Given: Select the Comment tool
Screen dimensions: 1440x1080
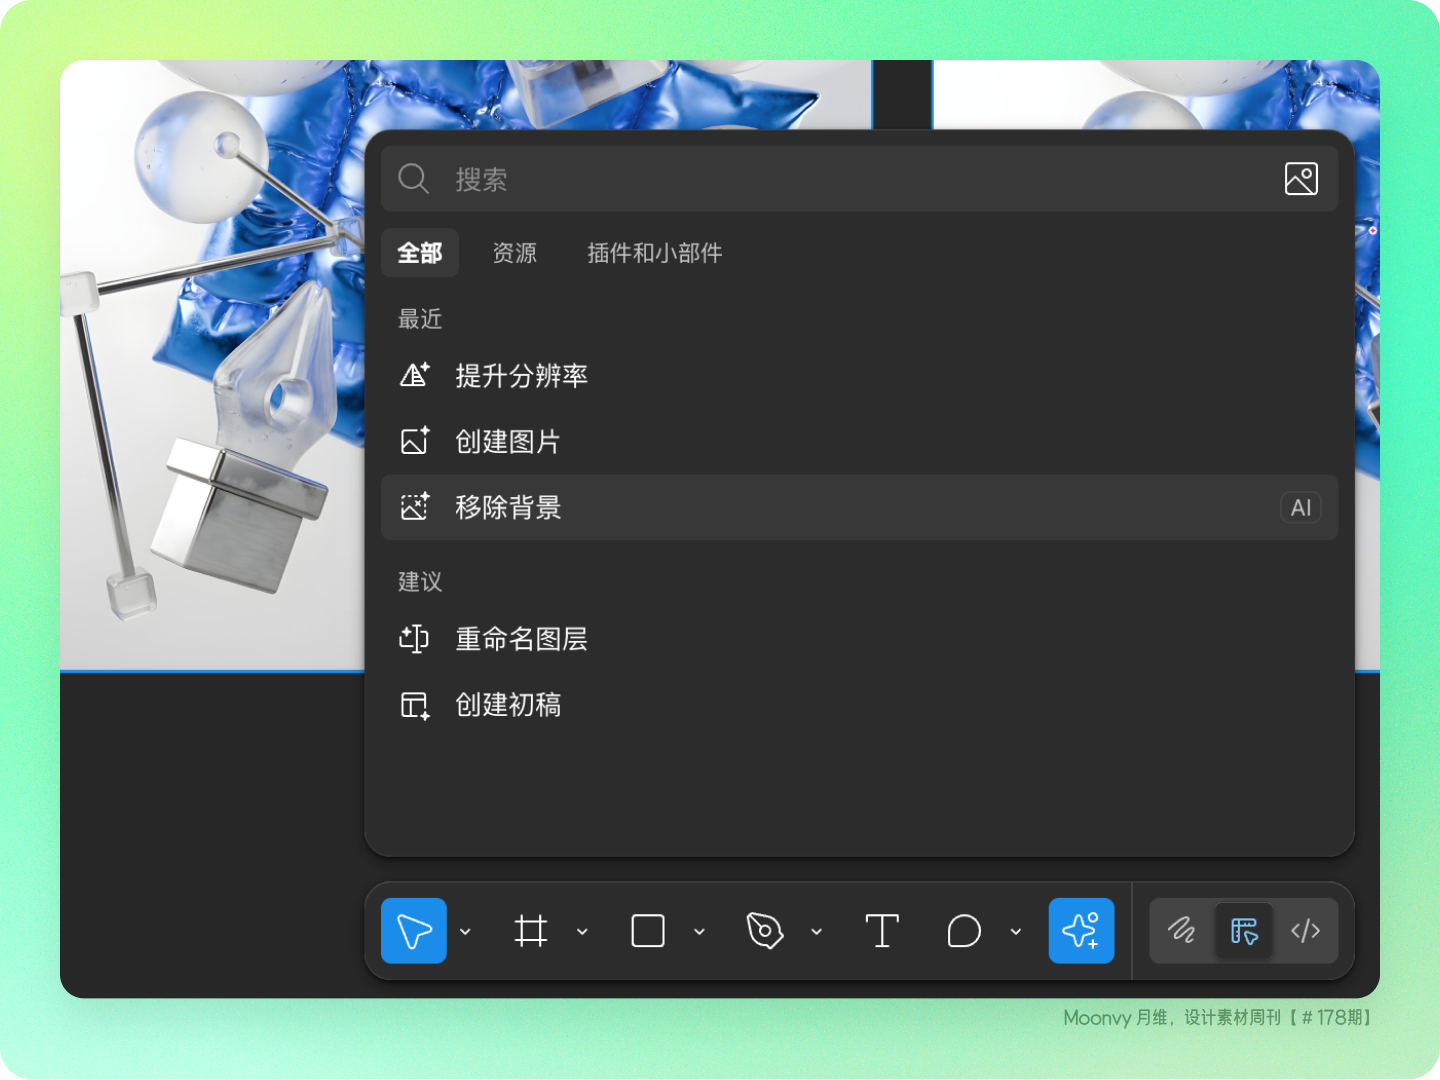Looking at the screenshot, I should tap(964, 931).
